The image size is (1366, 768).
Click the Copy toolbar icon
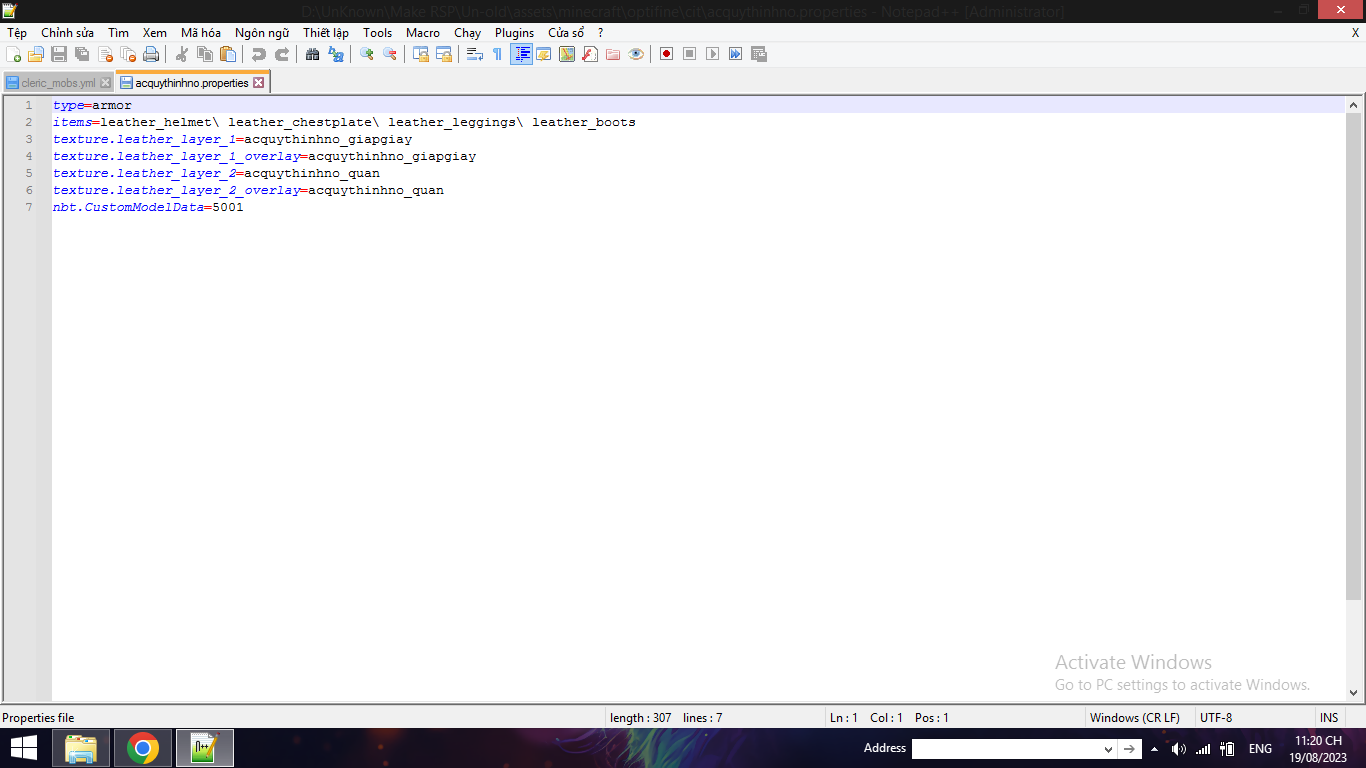point(205,54)
